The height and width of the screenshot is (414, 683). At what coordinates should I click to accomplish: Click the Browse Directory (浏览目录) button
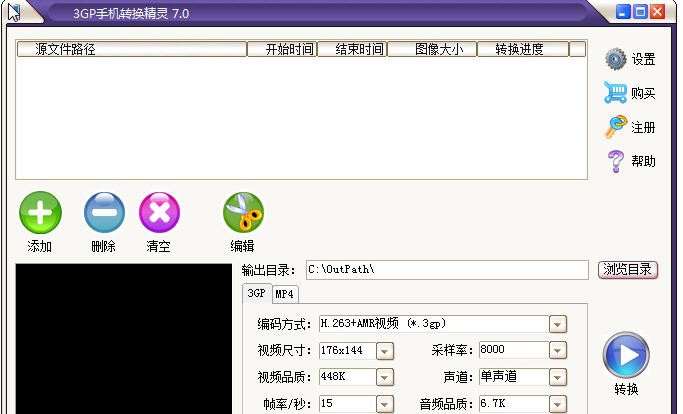coord(628,270)
